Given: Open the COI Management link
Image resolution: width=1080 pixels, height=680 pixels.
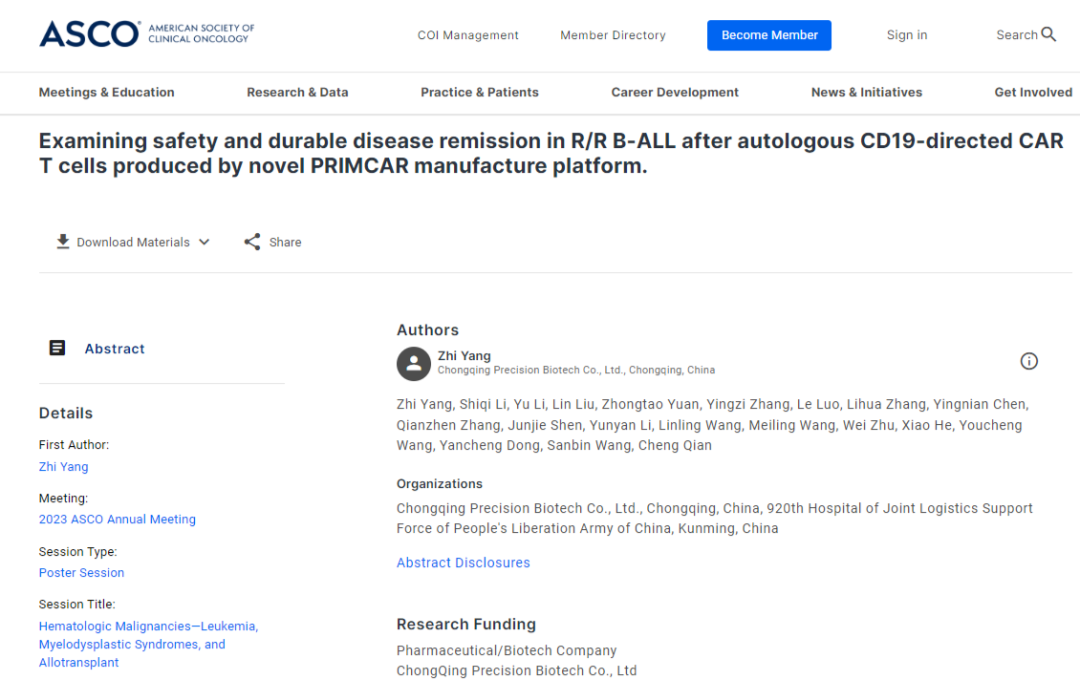Looking at the screenshot, I should point(467,35).
